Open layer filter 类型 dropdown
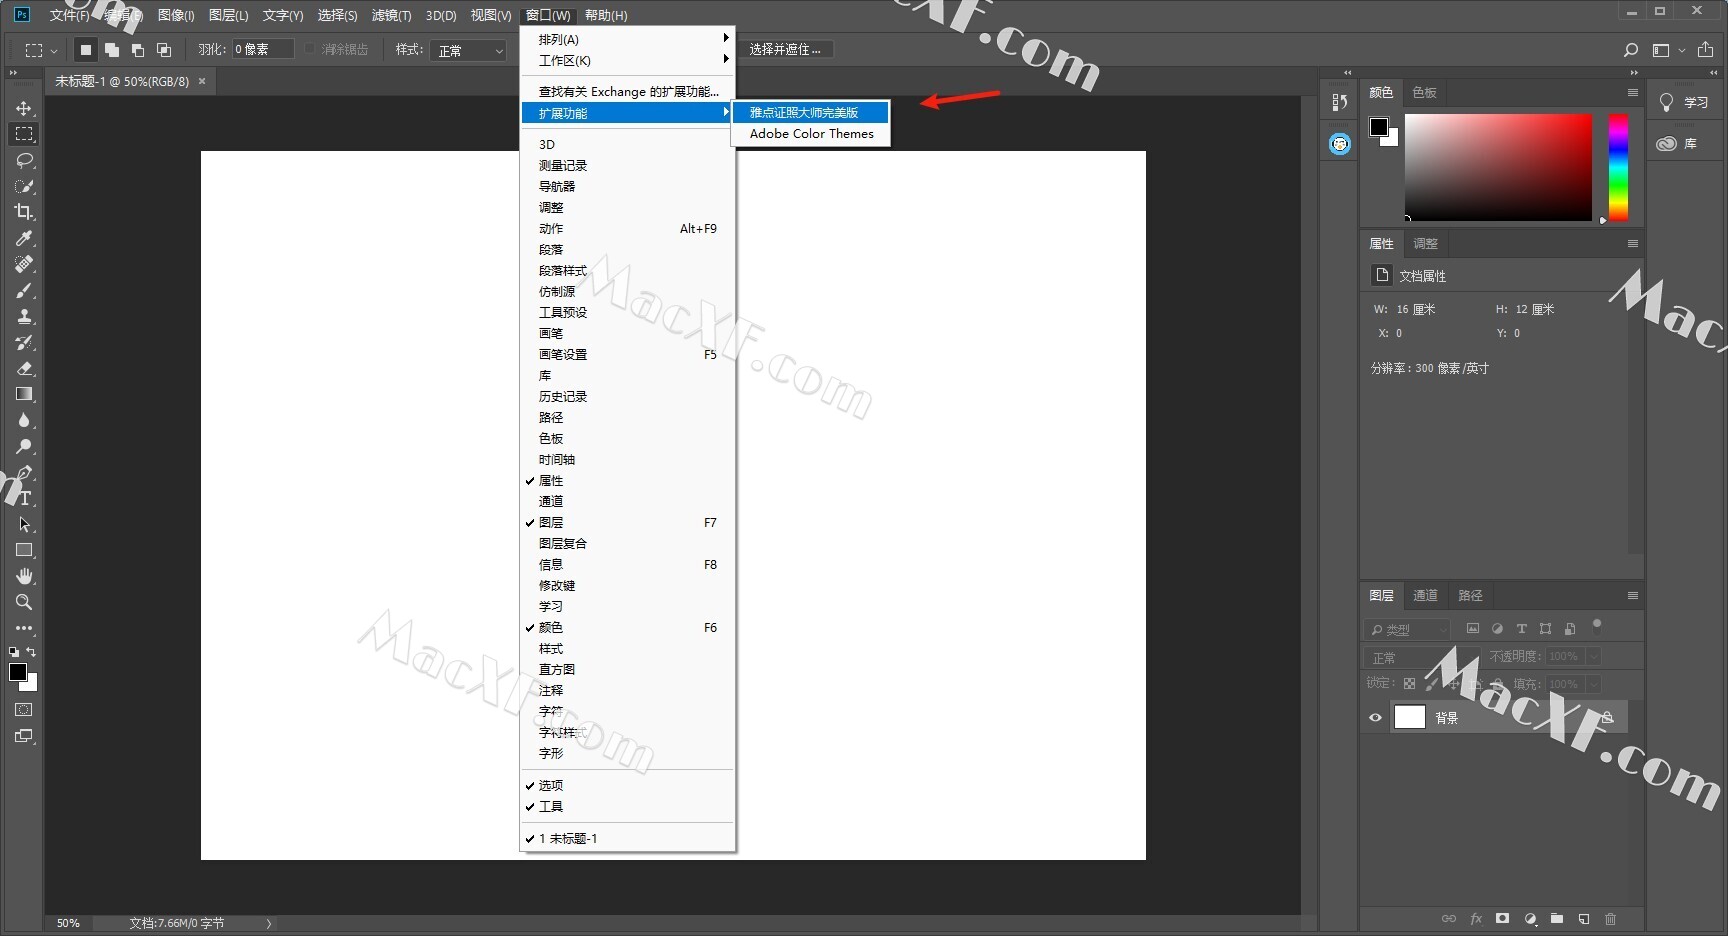Image resolution: width=1728 pixels, height=936 pixels. 1407,629
